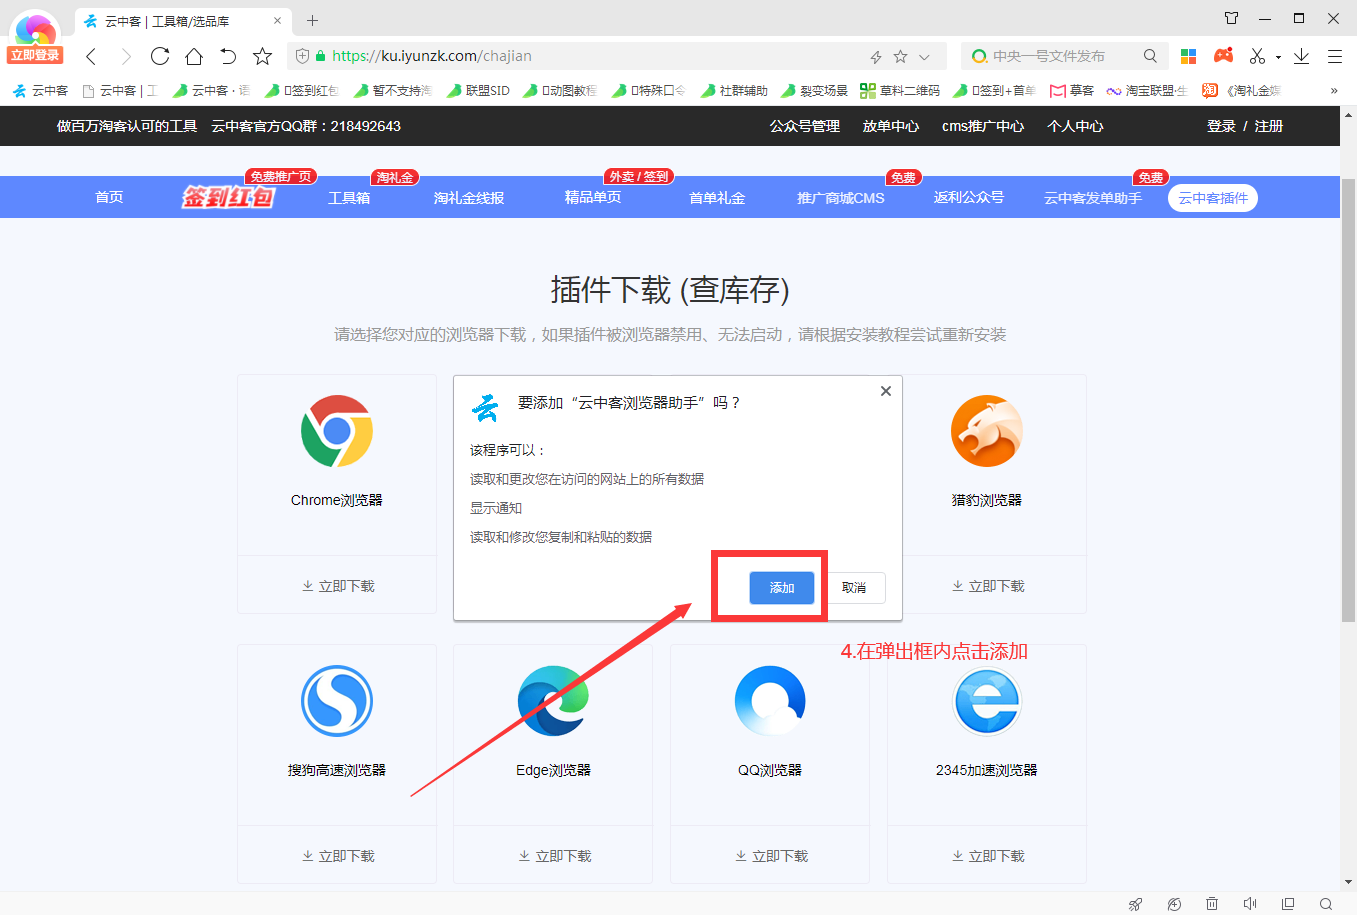Switch to the 云中客插件 tab

click(x=1212, y=197)
